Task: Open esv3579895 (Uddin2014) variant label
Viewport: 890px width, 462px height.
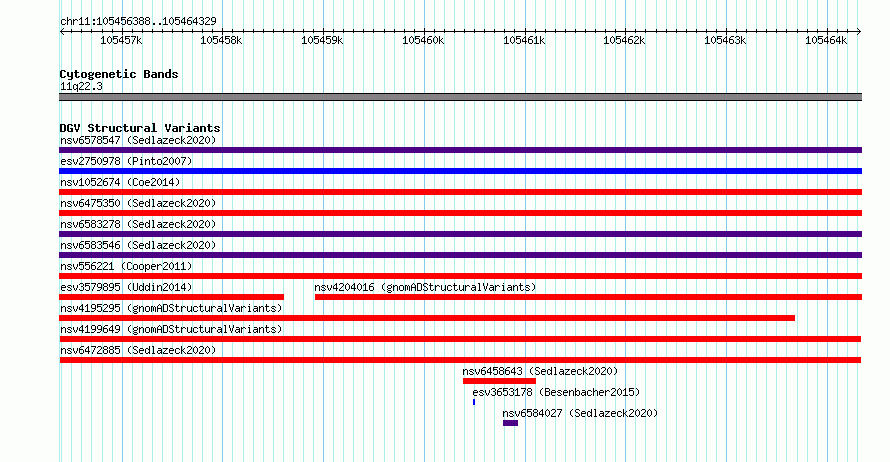Action: pyautogui.click(x=126, y=287)
